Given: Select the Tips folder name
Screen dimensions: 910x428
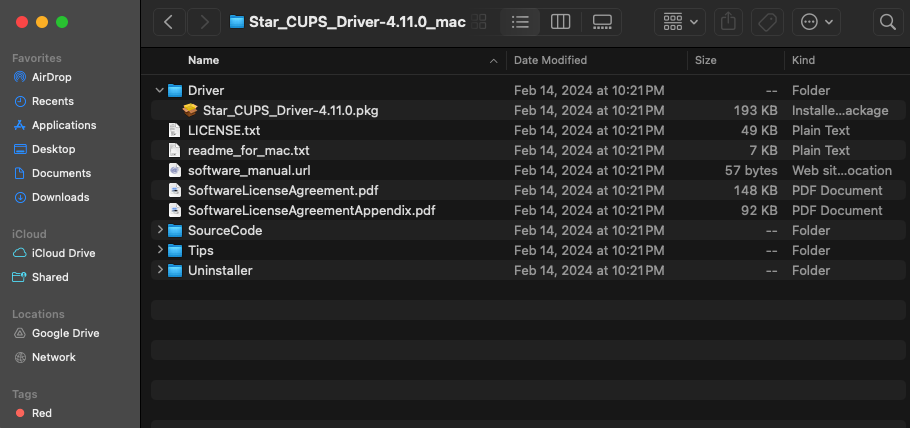Looking at the screenshot, I should 201,250.
